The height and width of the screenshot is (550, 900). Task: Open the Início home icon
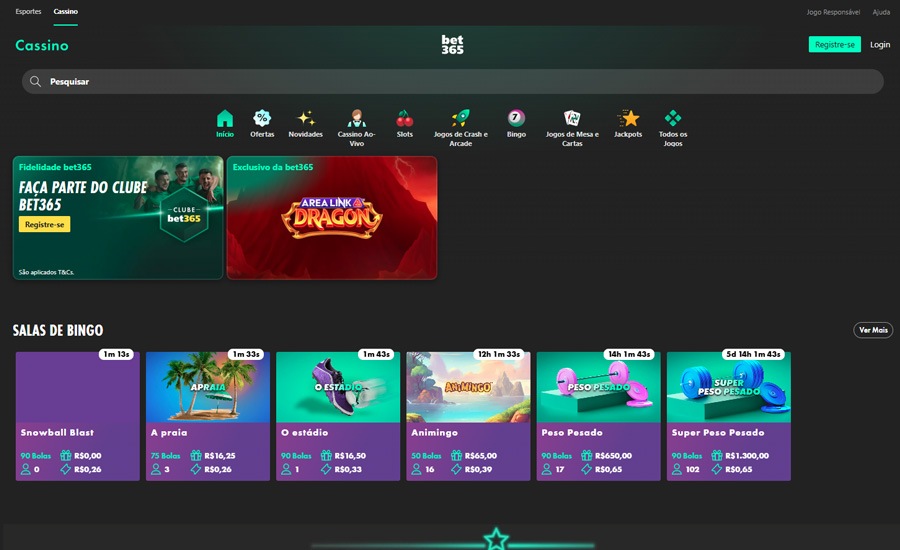[x=225, y=118]
